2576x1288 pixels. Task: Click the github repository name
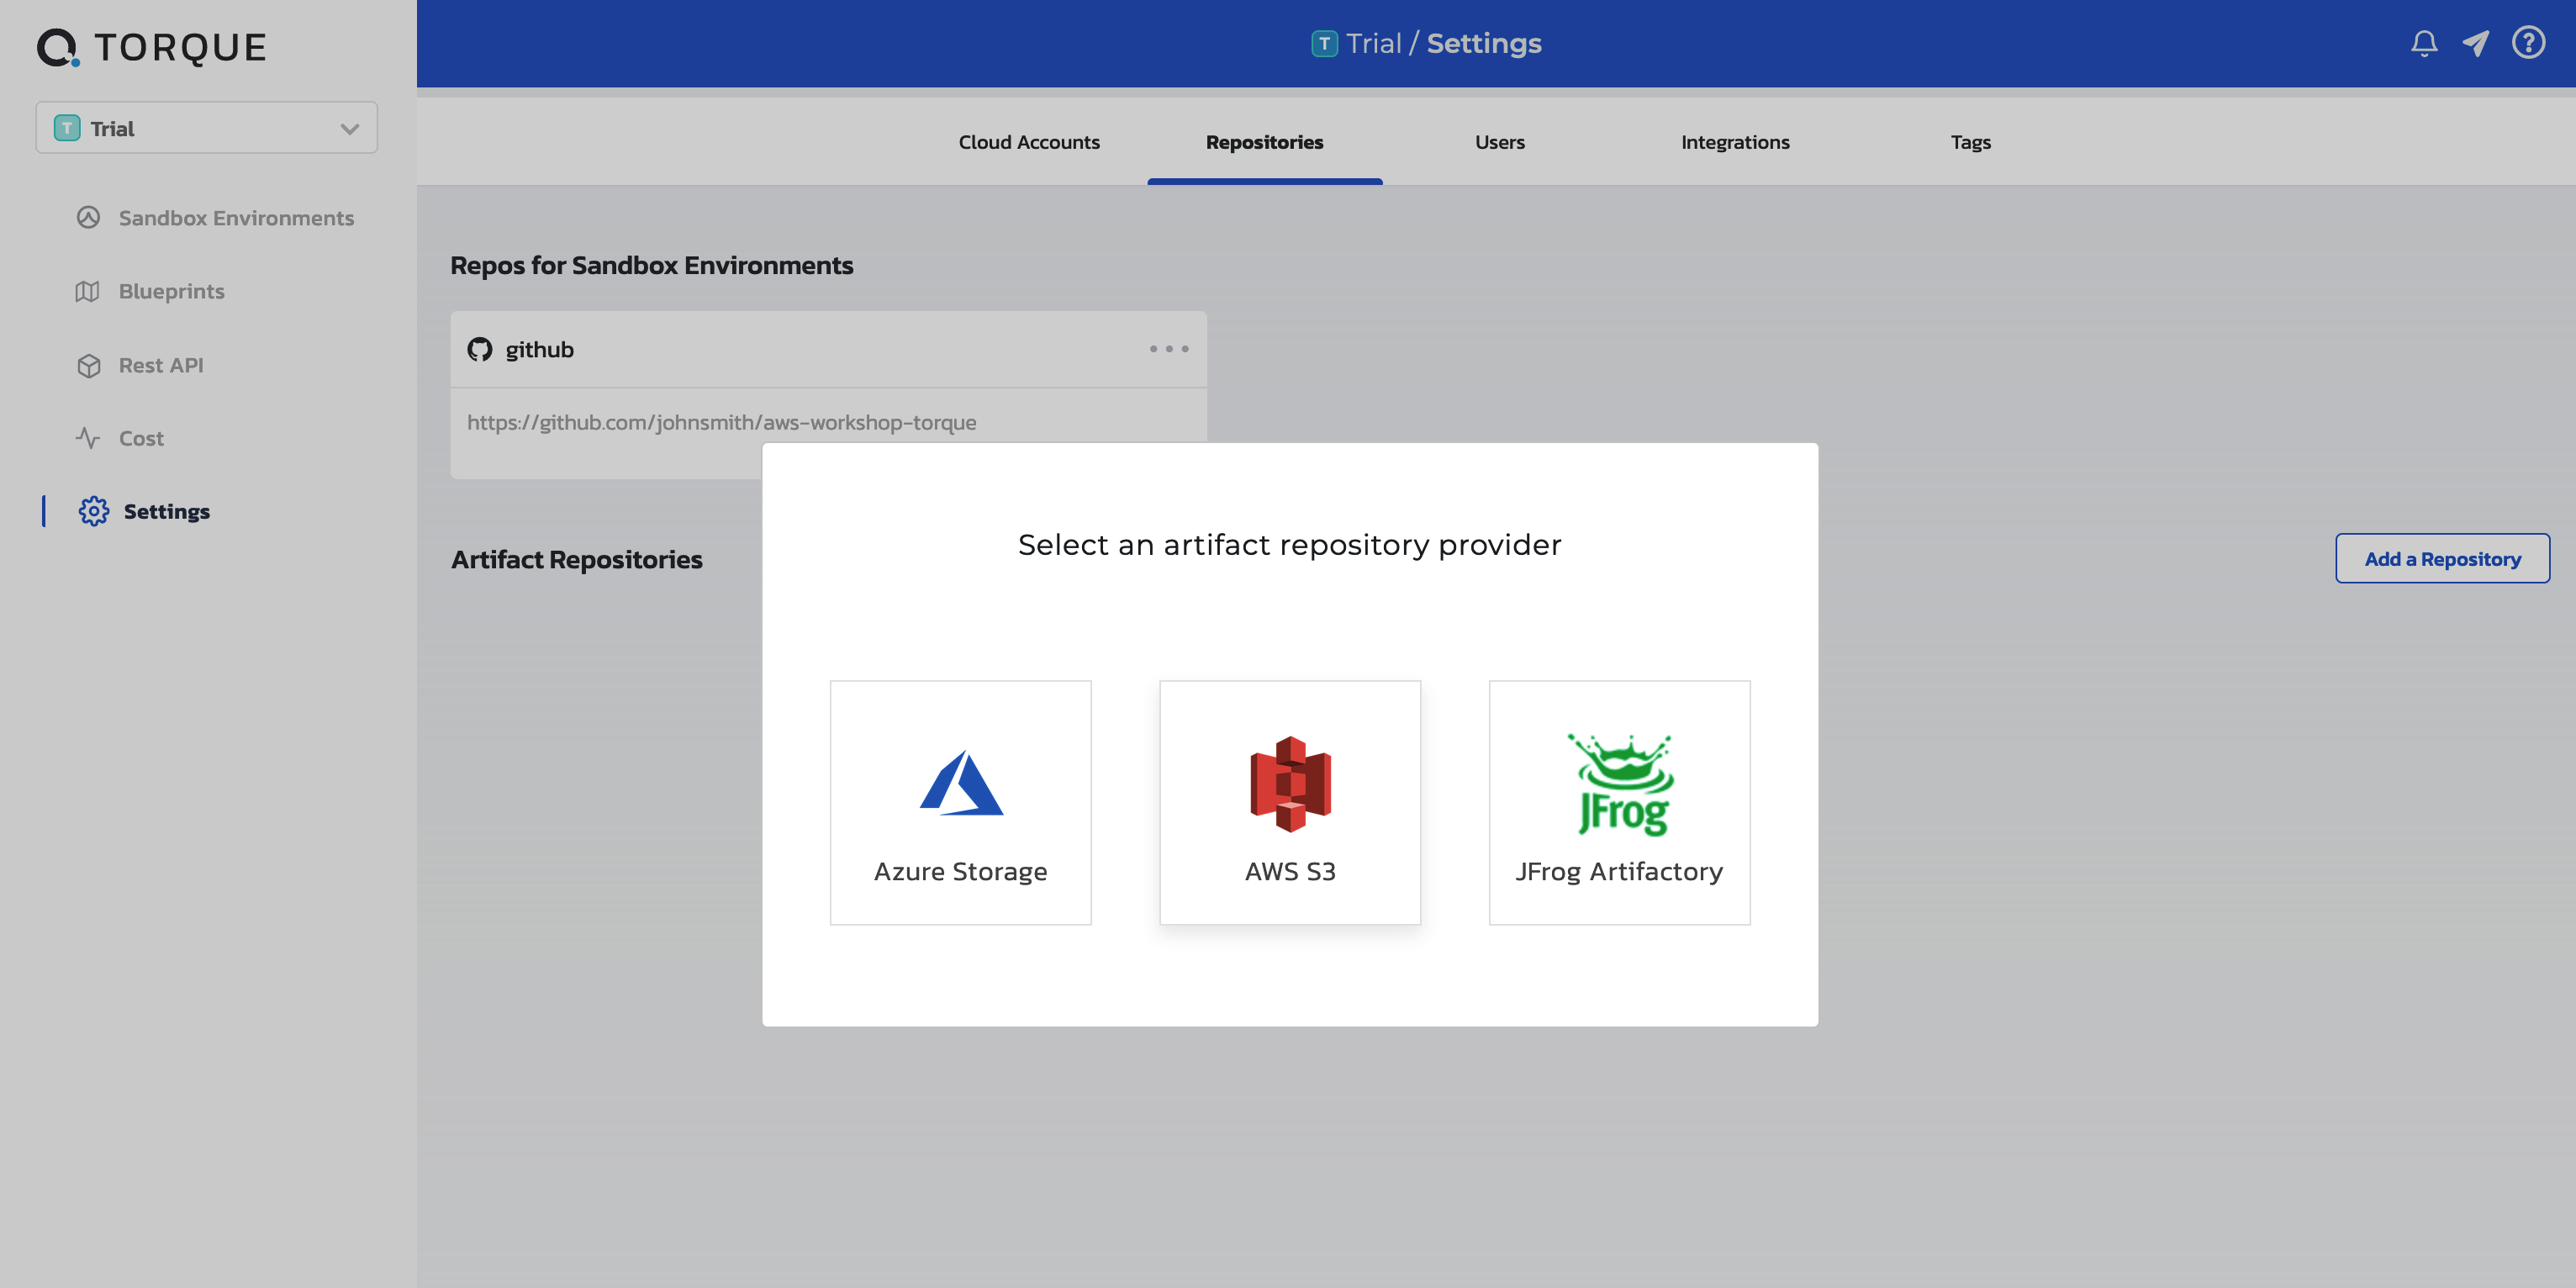click(539, 349)
